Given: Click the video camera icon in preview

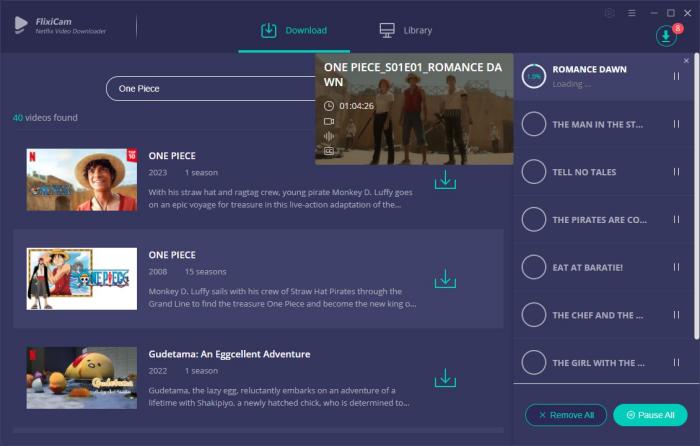Looking at the screenshot, I should tap(329, 121).
